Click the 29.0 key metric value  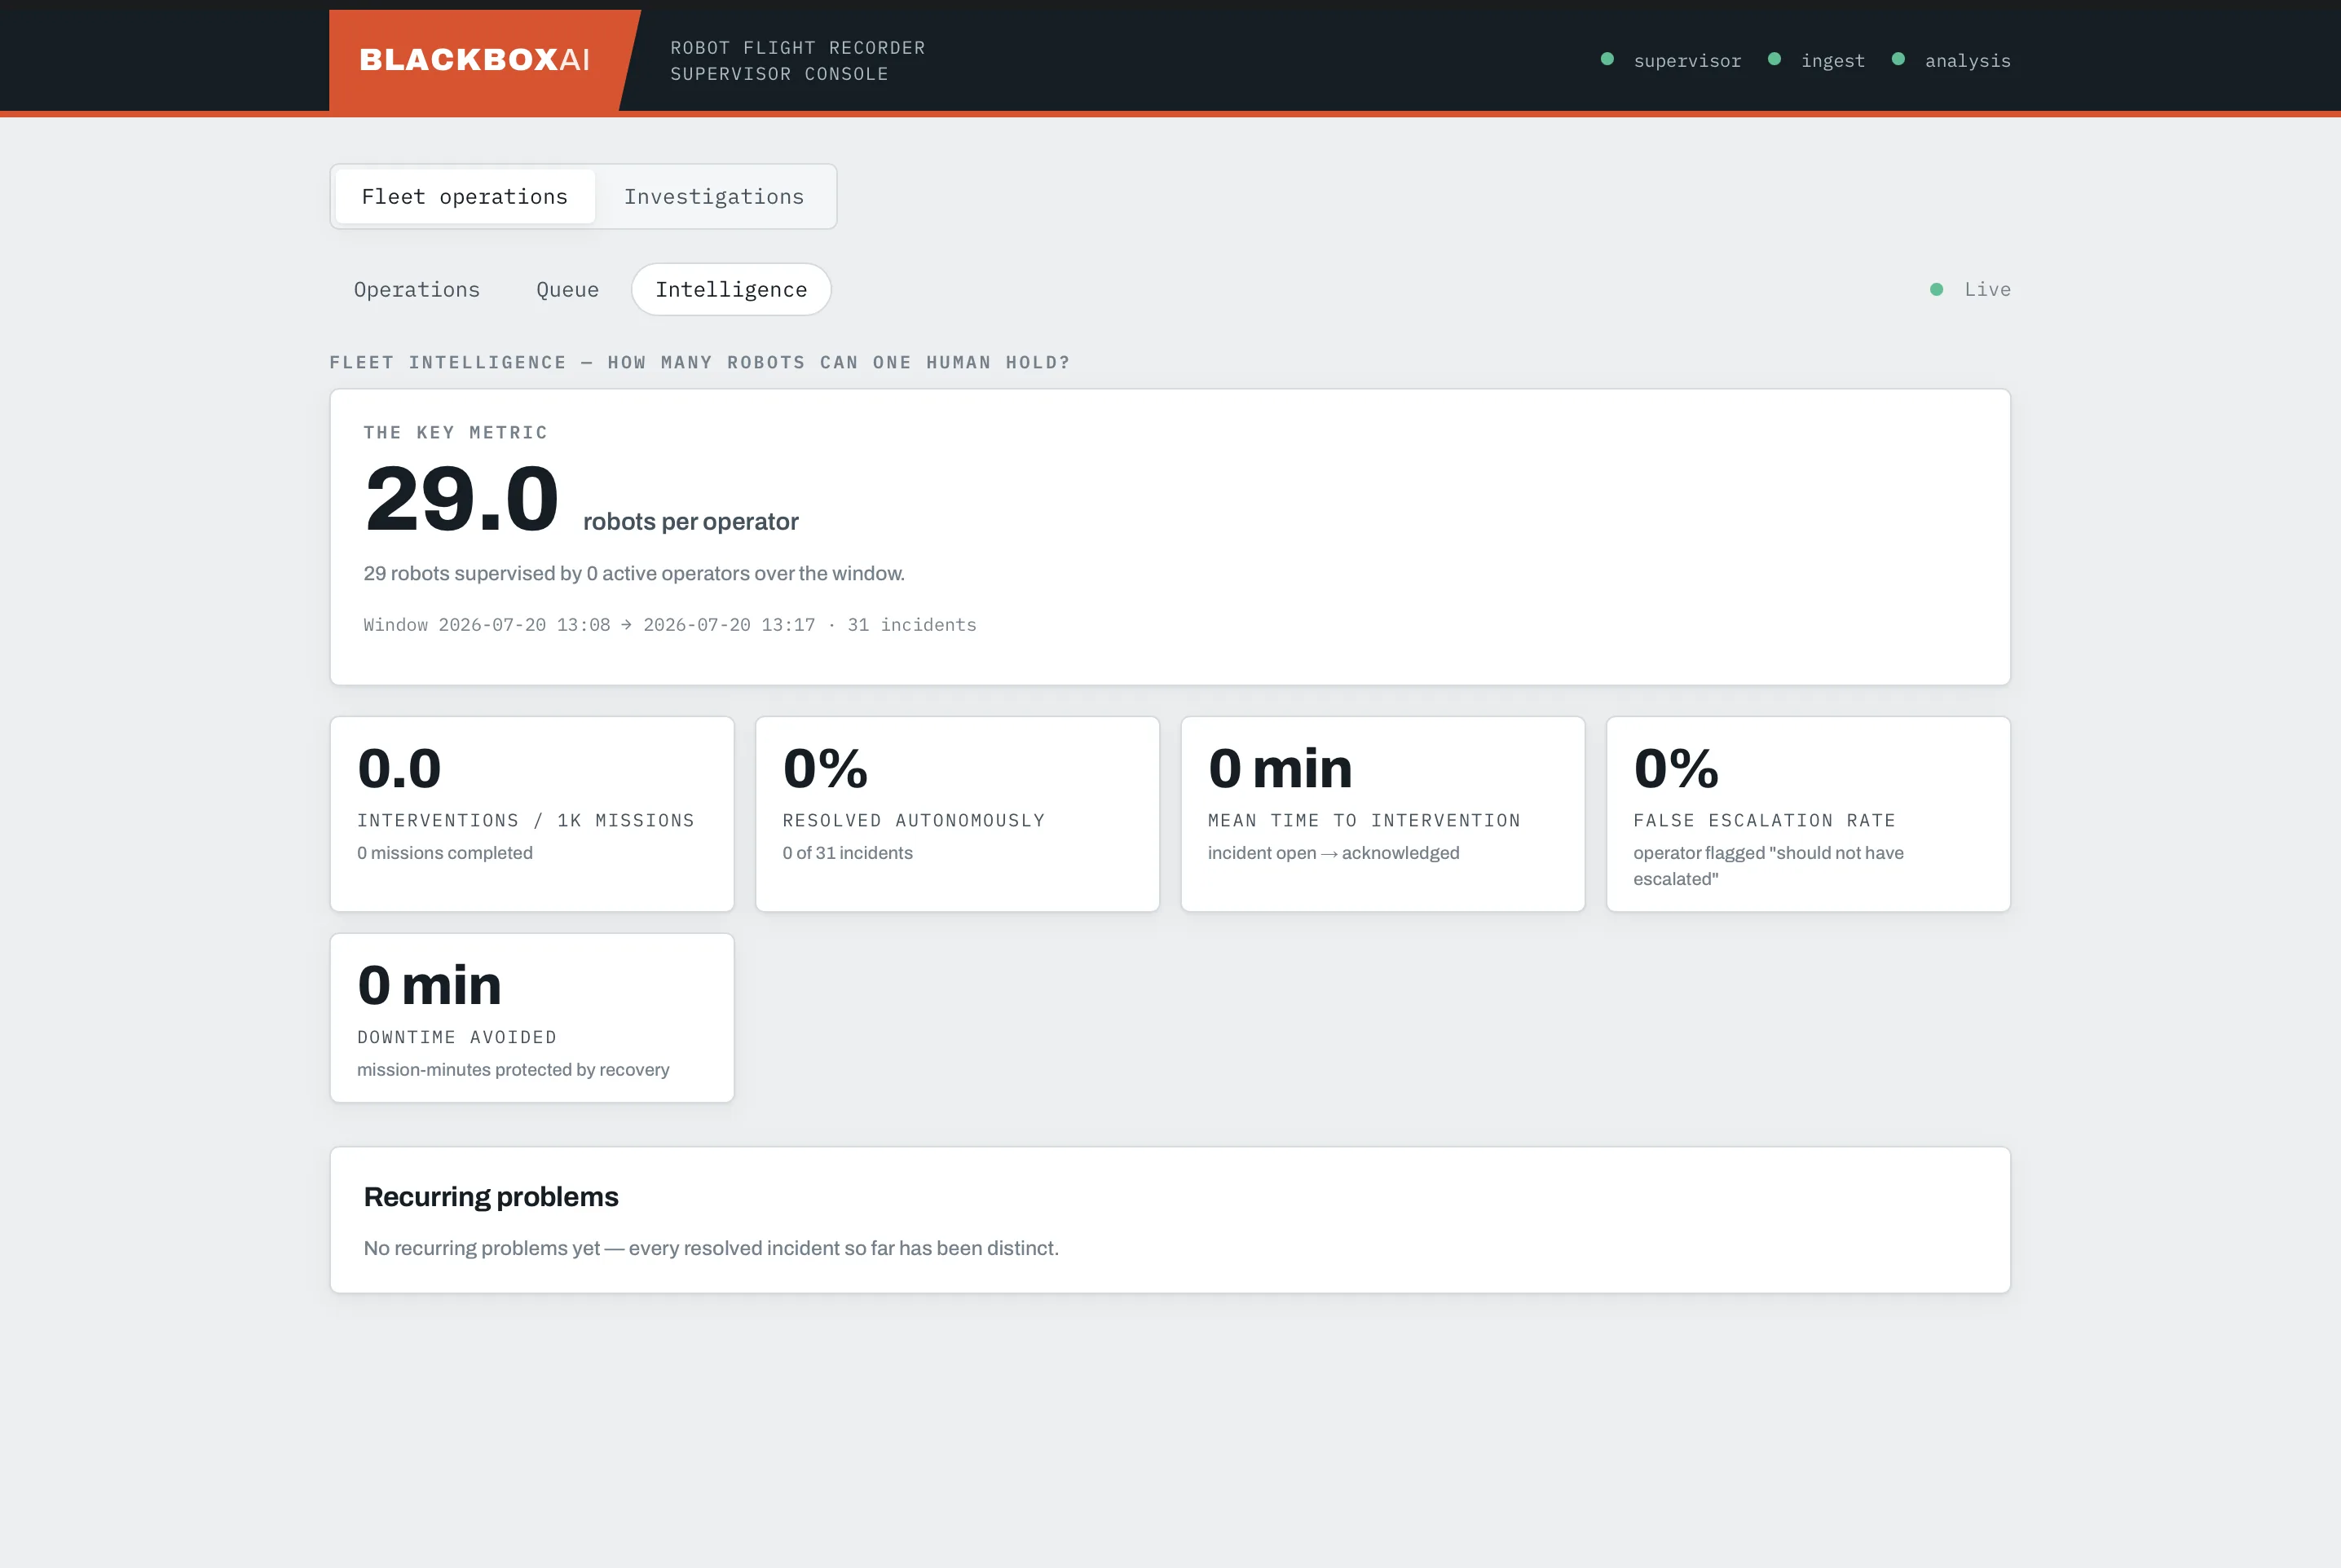tap(461, 498)
